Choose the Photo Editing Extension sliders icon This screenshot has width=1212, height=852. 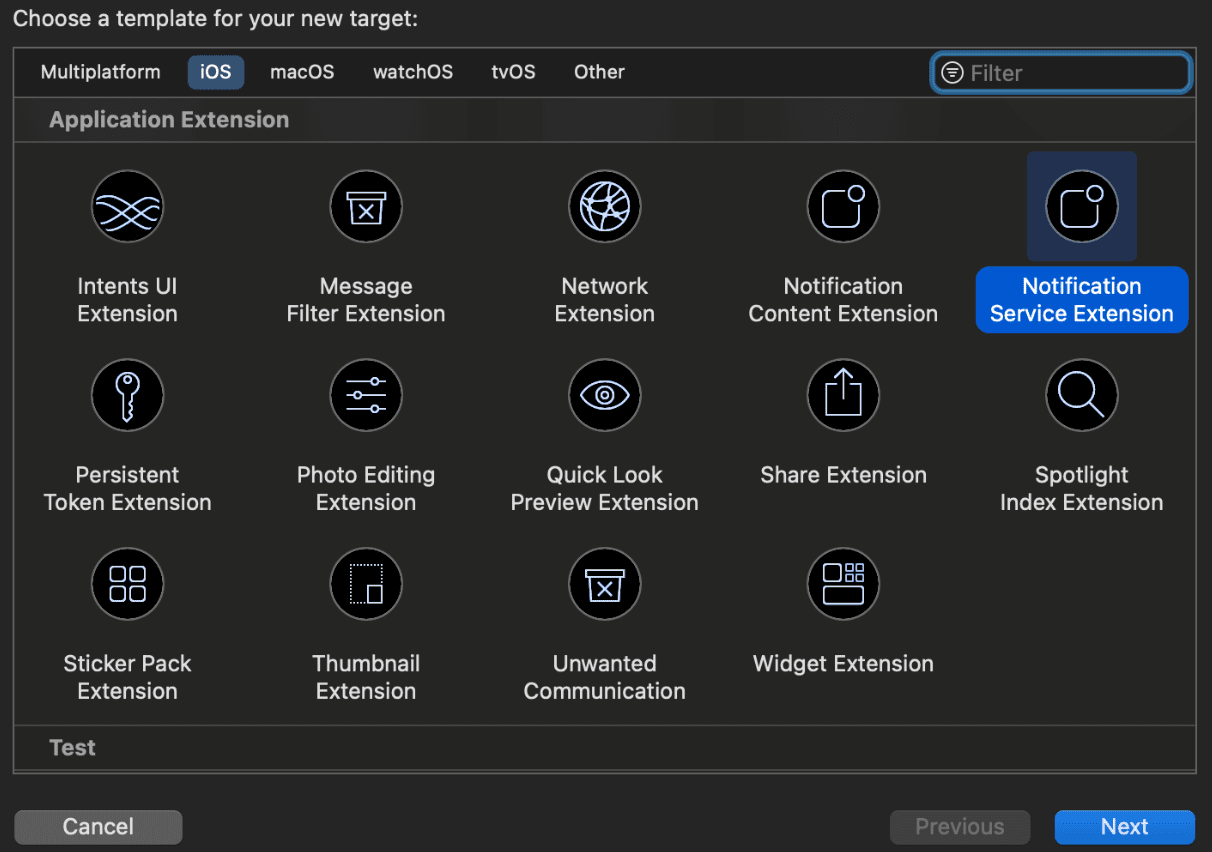366,396
